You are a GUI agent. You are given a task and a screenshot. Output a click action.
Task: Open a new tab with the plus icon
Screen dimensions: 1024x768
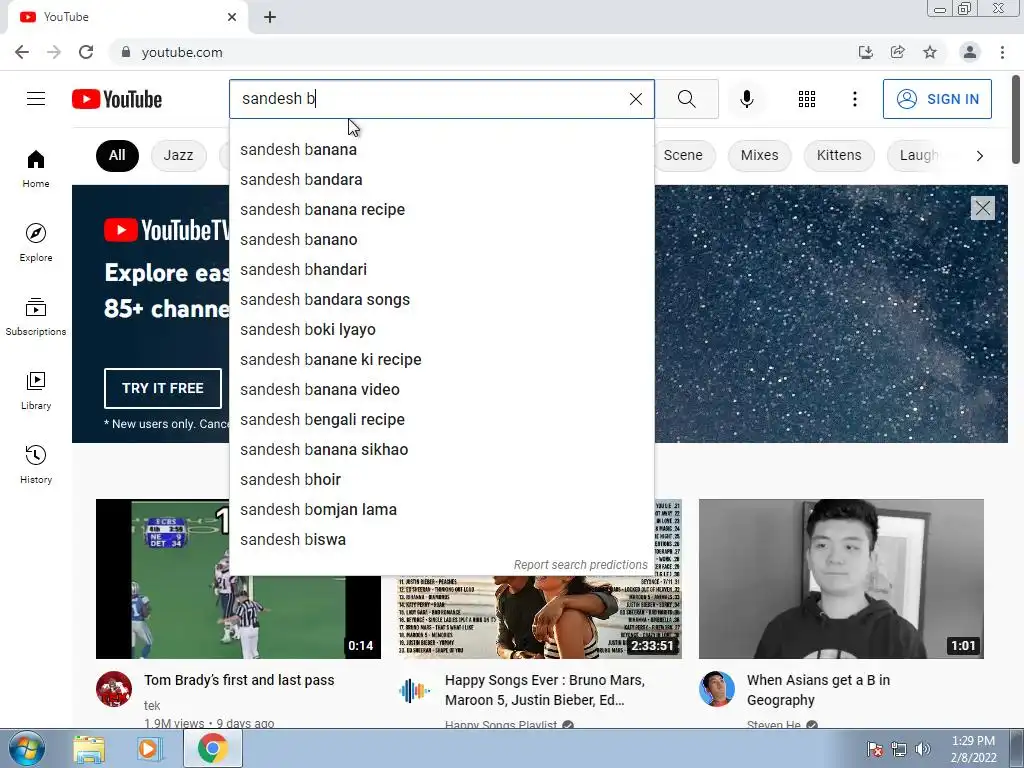click(270, 17)
